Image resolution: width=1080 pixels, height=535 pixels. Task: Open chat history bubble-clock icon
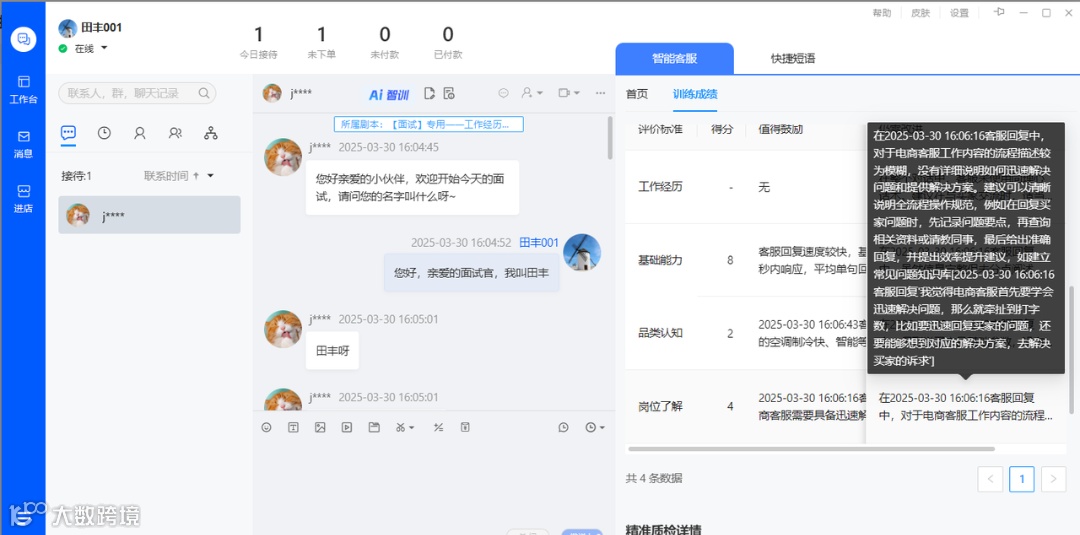click(563, 428)
